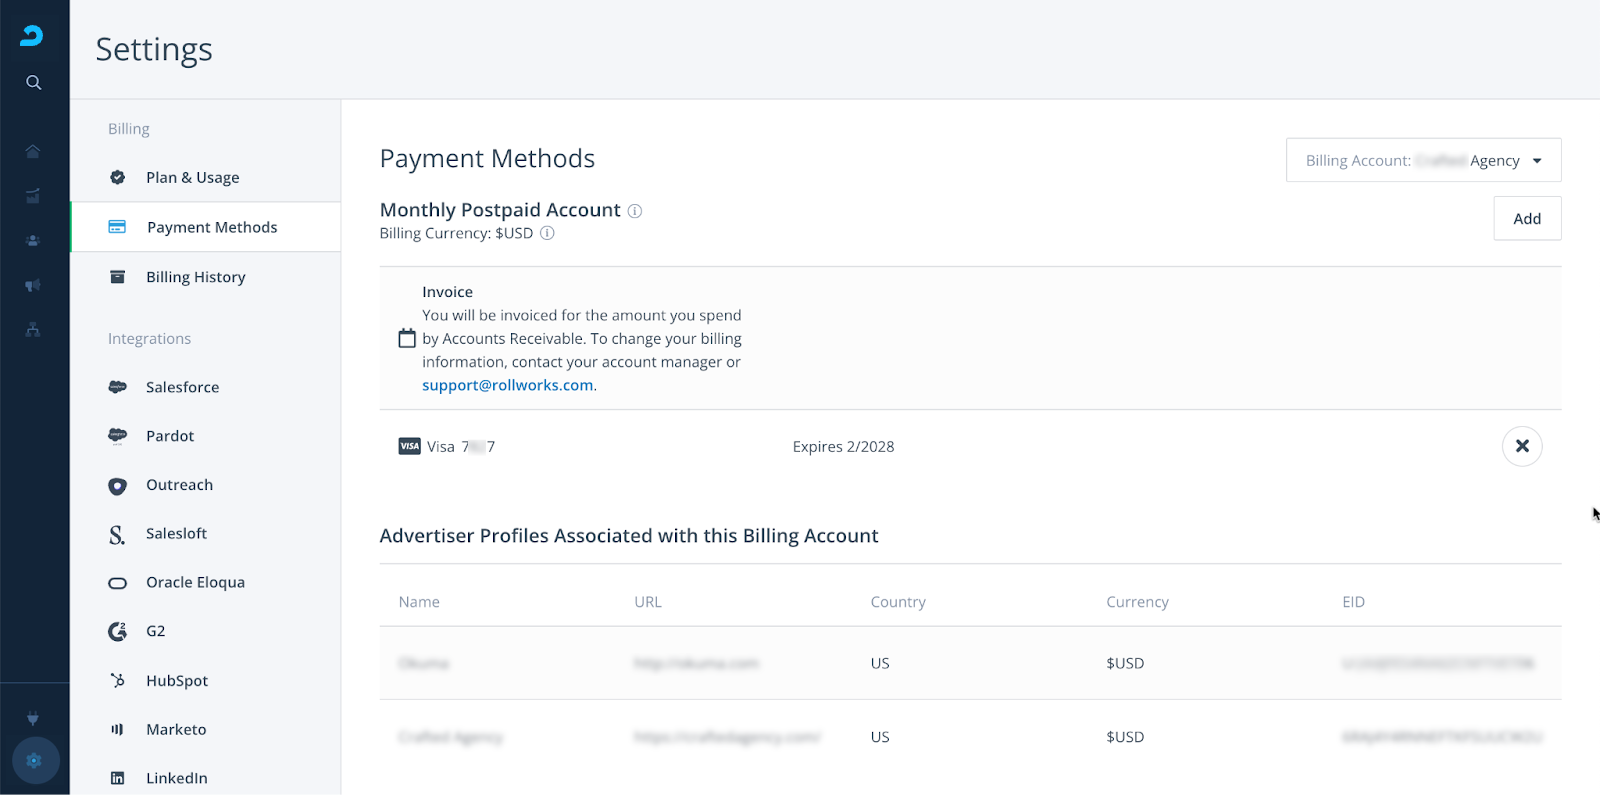Click the EID column header
The image size is (1600, 795).
(1353, 602)
